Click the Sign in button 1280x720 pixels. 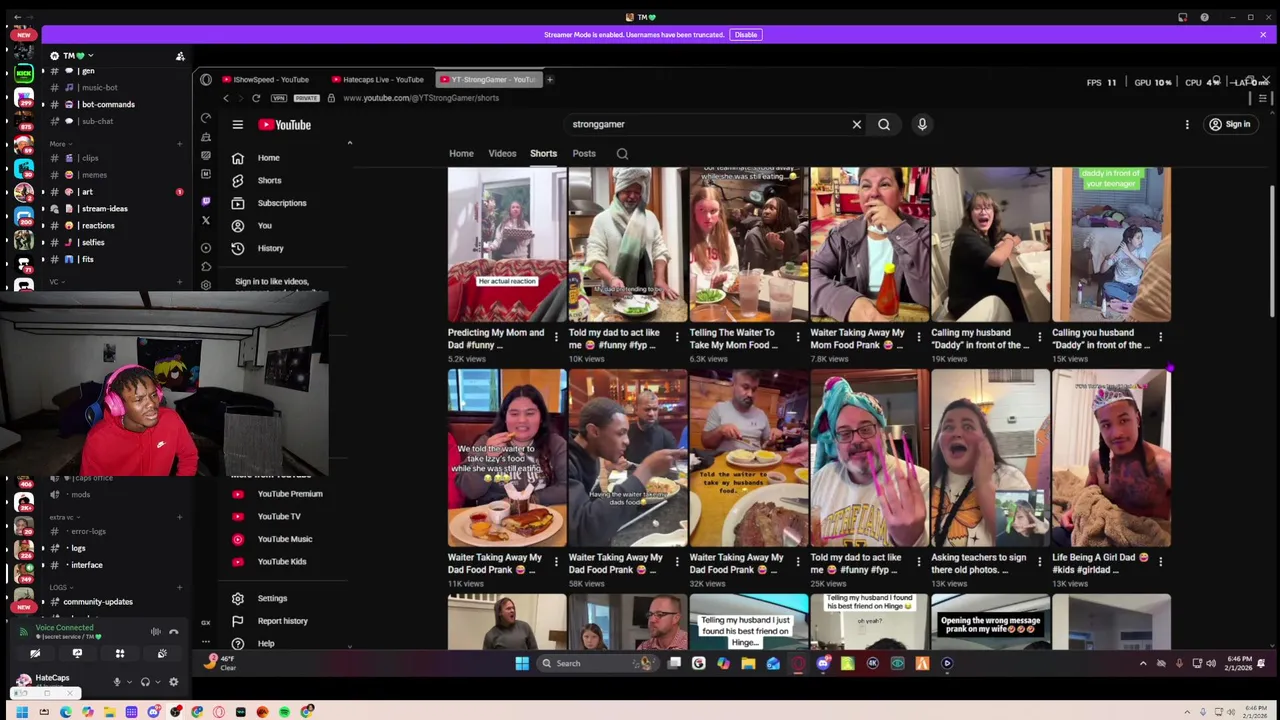click(1230, 125)
